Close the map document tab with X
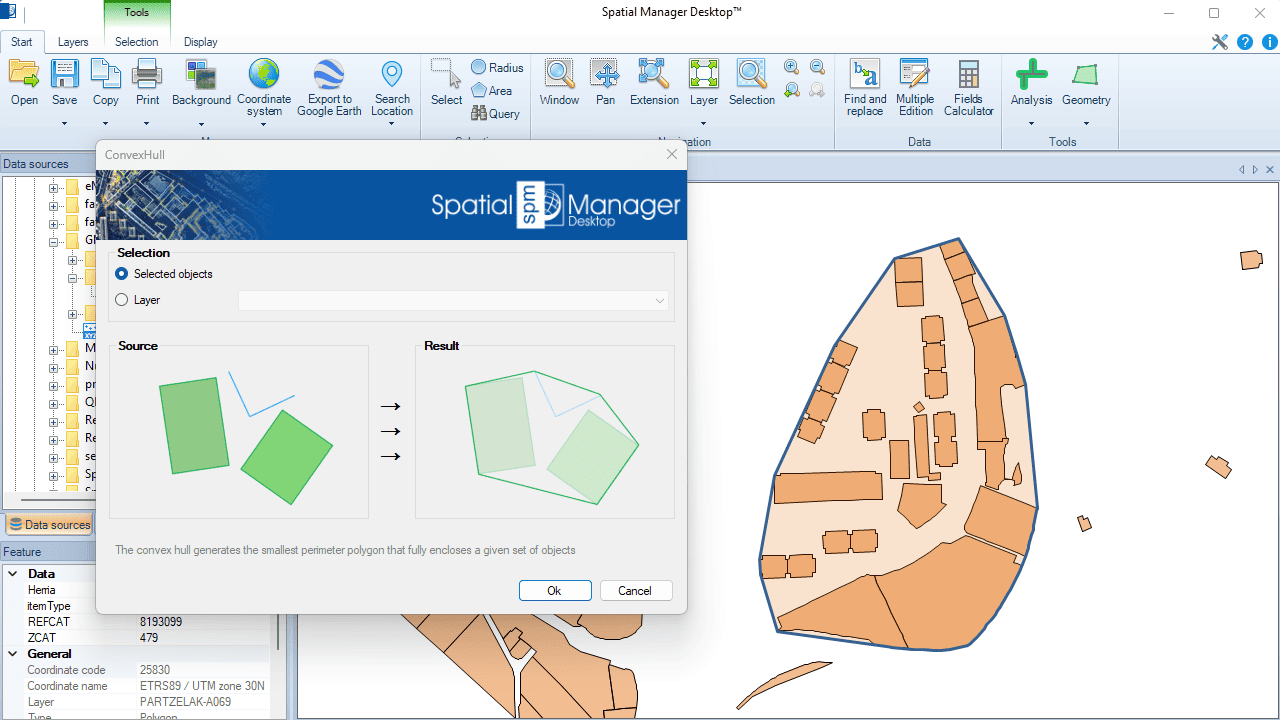Image resolution: width=1280 pixels, height=720 pixels. [x=1270, y=170]
